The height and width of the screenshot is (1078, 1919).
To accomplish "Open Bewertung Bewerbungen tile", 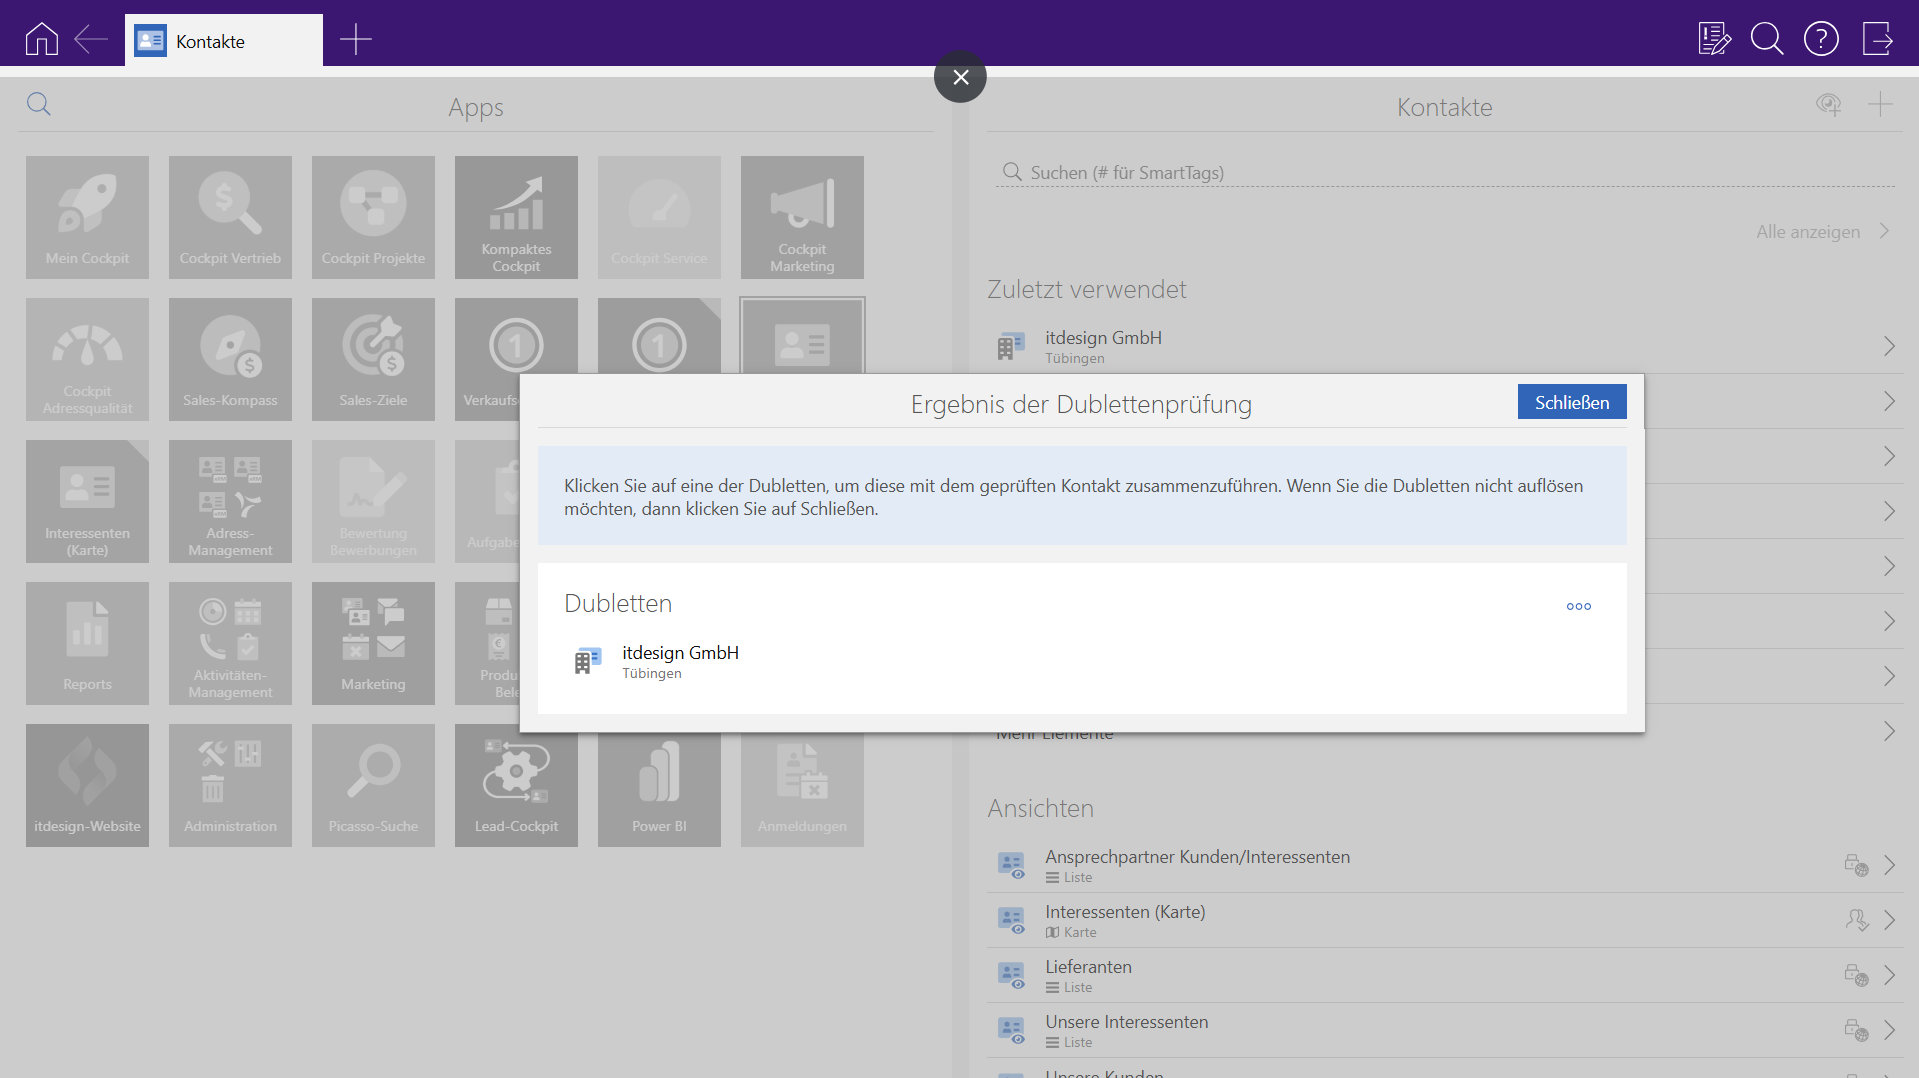I will click(x=373, y=501).
